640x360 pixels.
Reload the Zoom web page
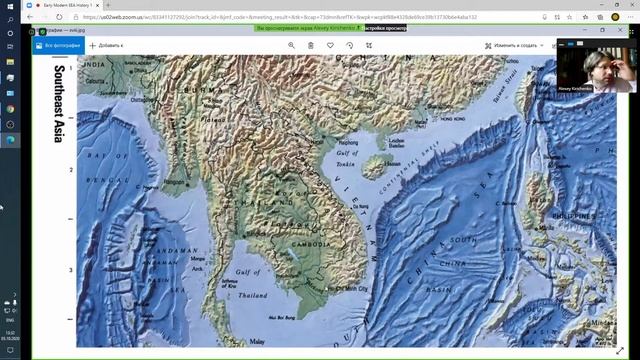pyautogui.click(x=59, y=17)
